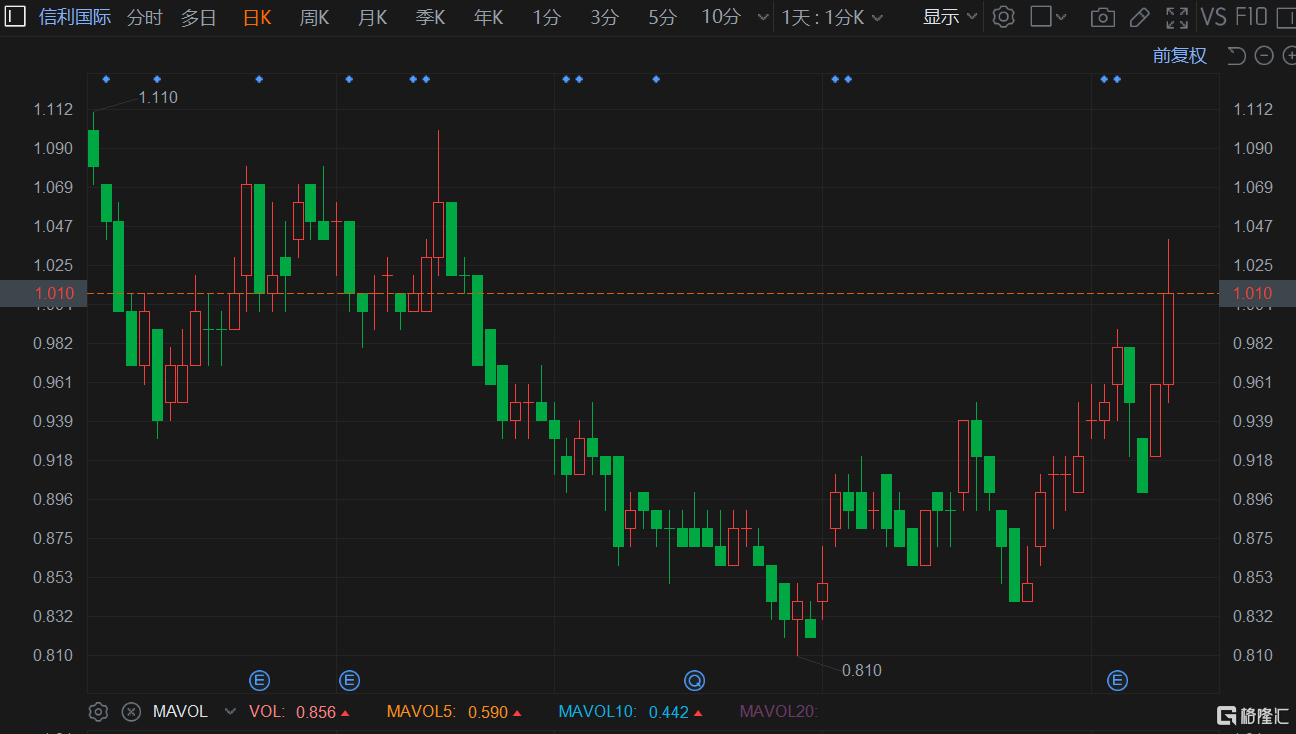
Task: Switch to the 分时 intraday tab
Action: [x=143, y=16]
